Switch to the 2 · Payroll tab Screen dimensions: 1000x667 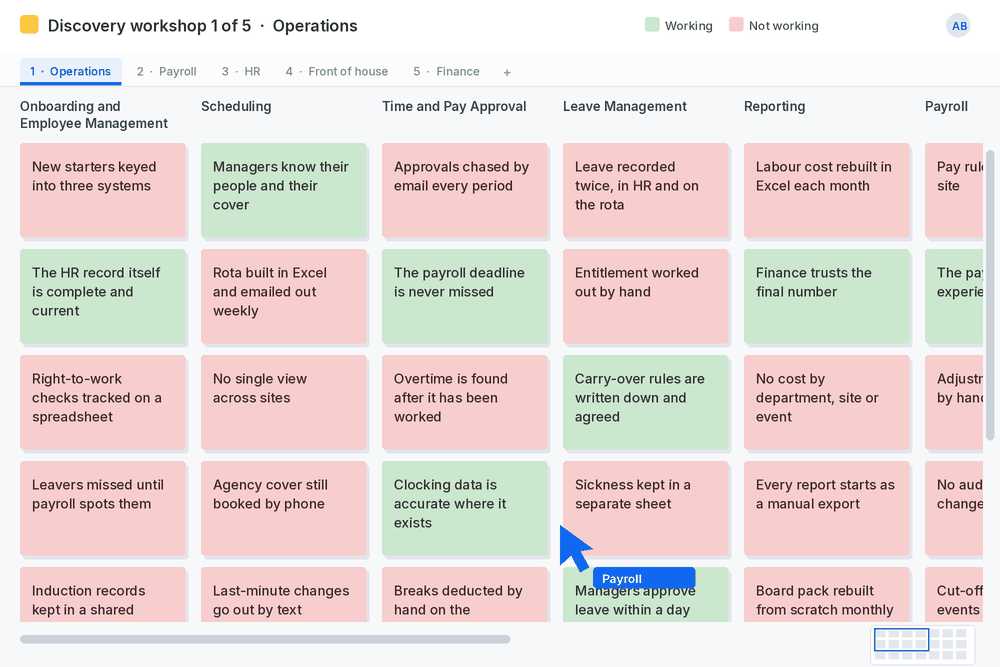(x=166, y=71)
